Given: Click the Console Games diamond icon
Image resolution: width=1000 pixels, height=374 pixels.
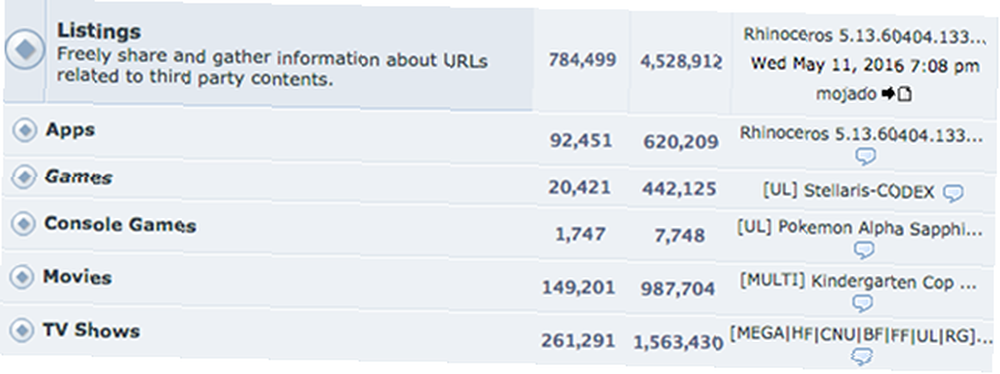Looking at the screenshot, I should click(x=24, y=224).
